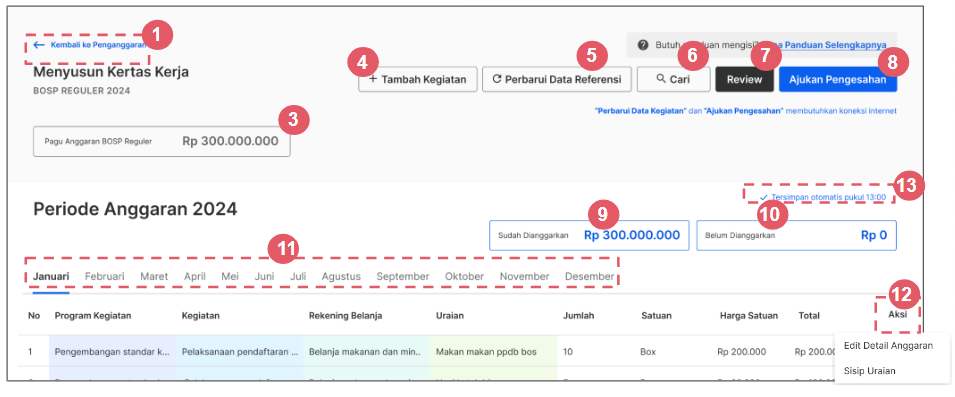Click the Sudah Dianggarkan amount box
Screen dimensions: 955x397
point(589,235)
